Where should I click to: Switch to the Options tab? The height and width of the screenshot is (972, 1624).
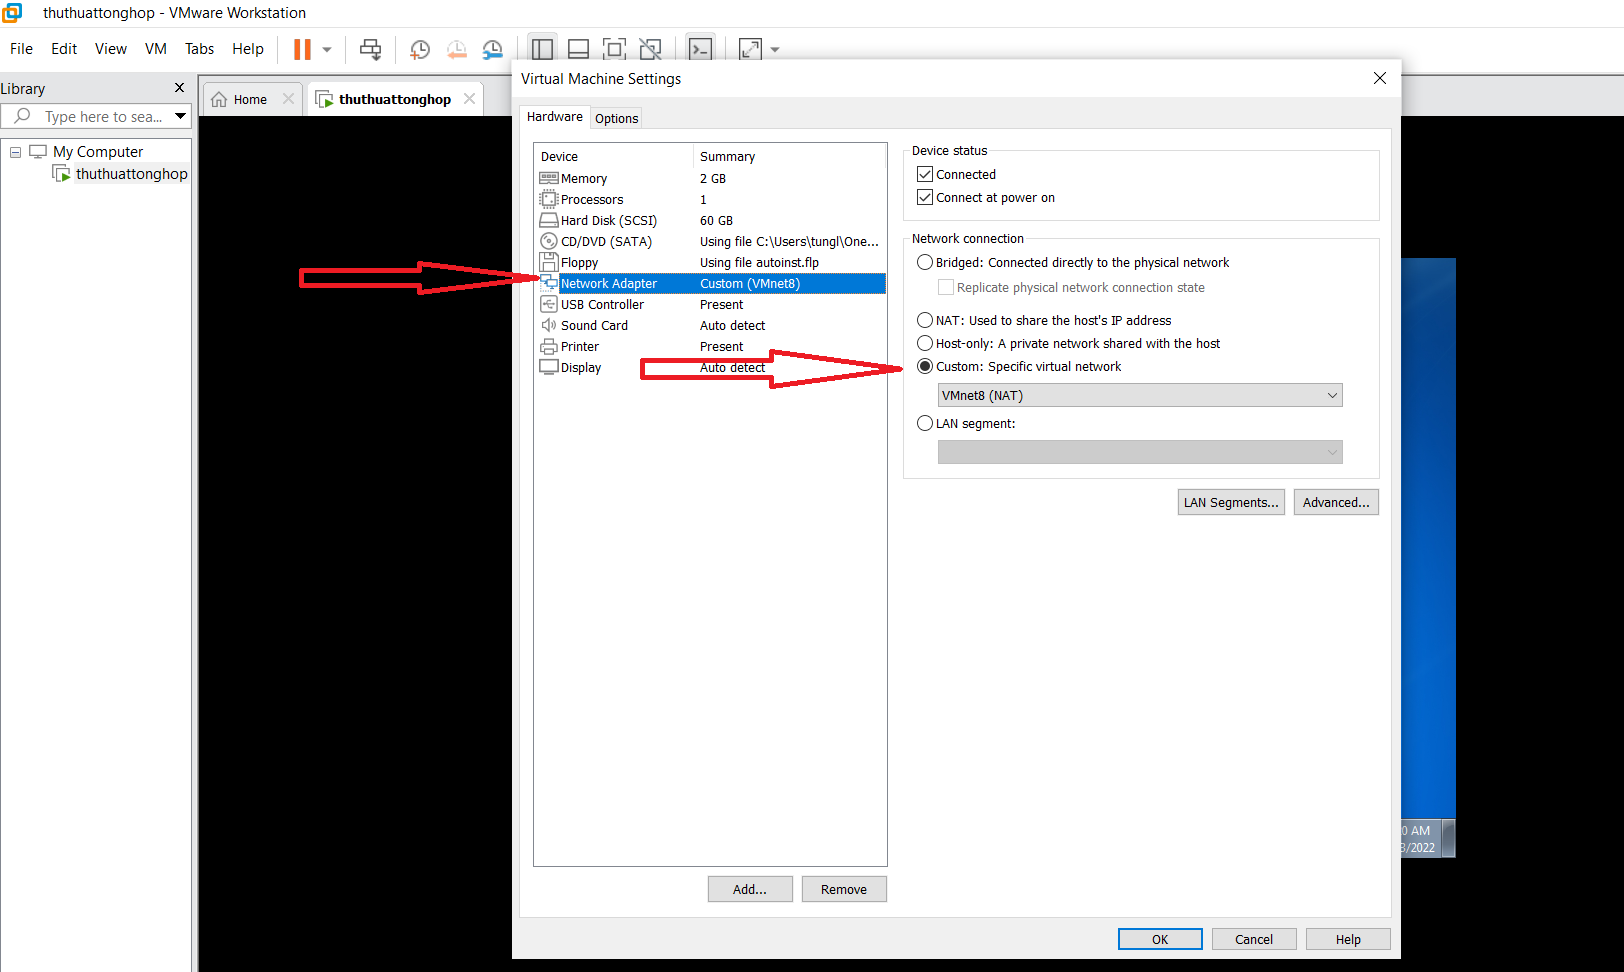(x=616, y=118)
